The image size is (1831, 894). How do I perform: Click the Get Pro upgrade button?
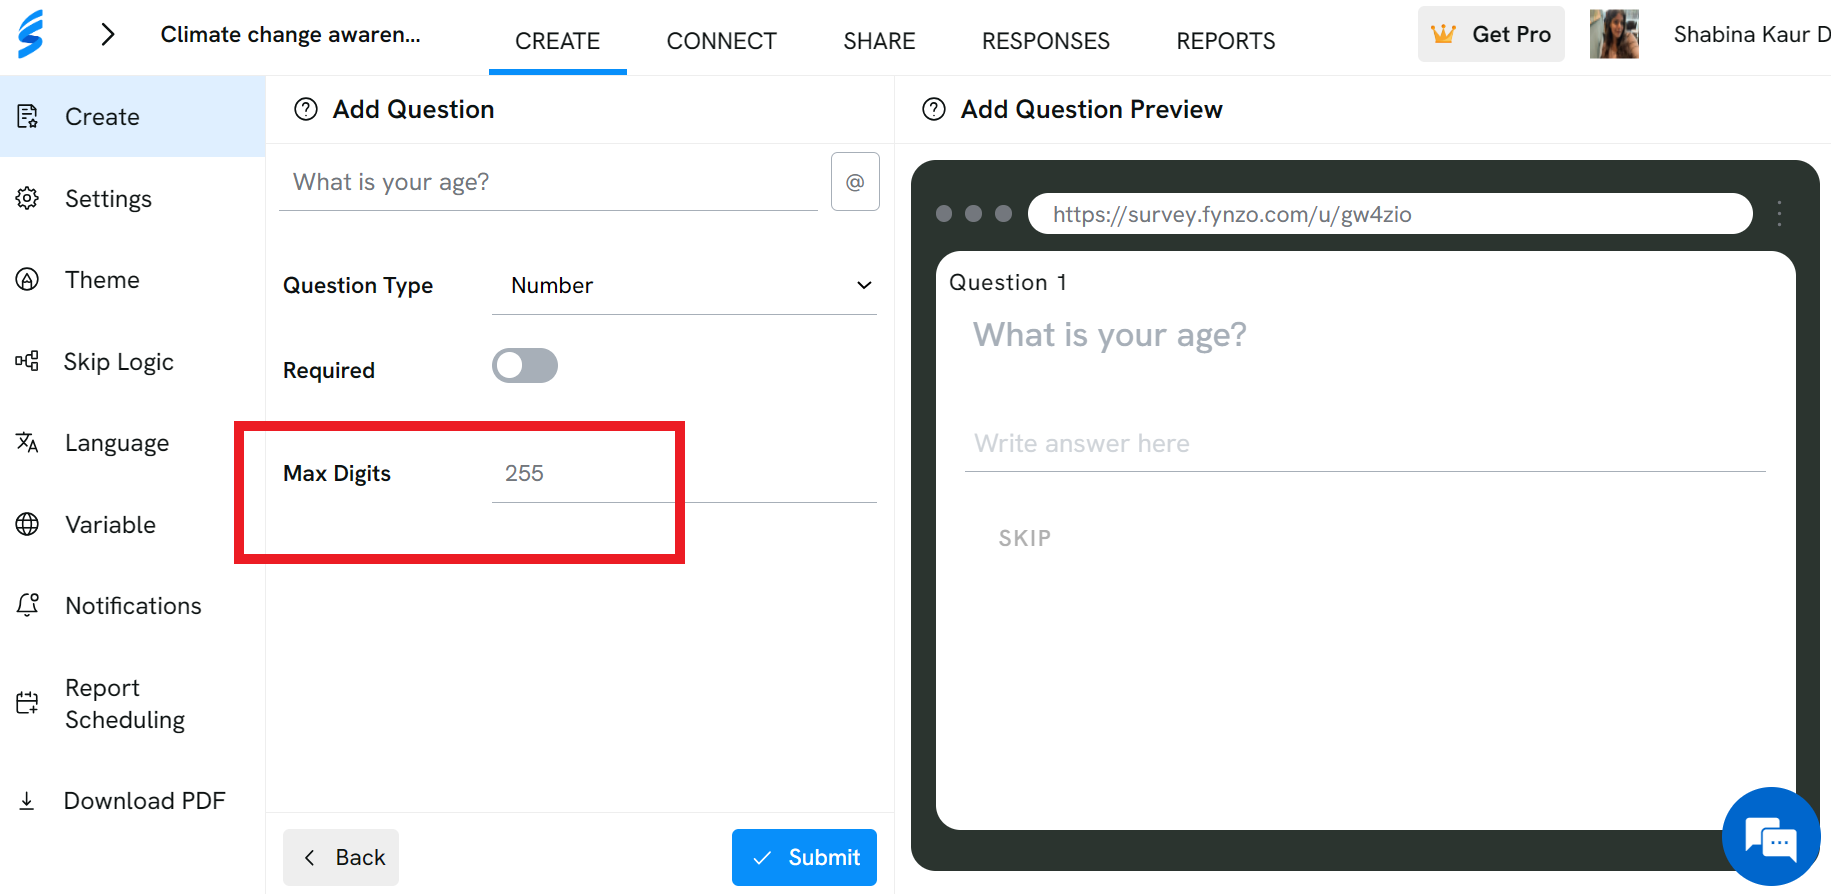coord(1491,34)
